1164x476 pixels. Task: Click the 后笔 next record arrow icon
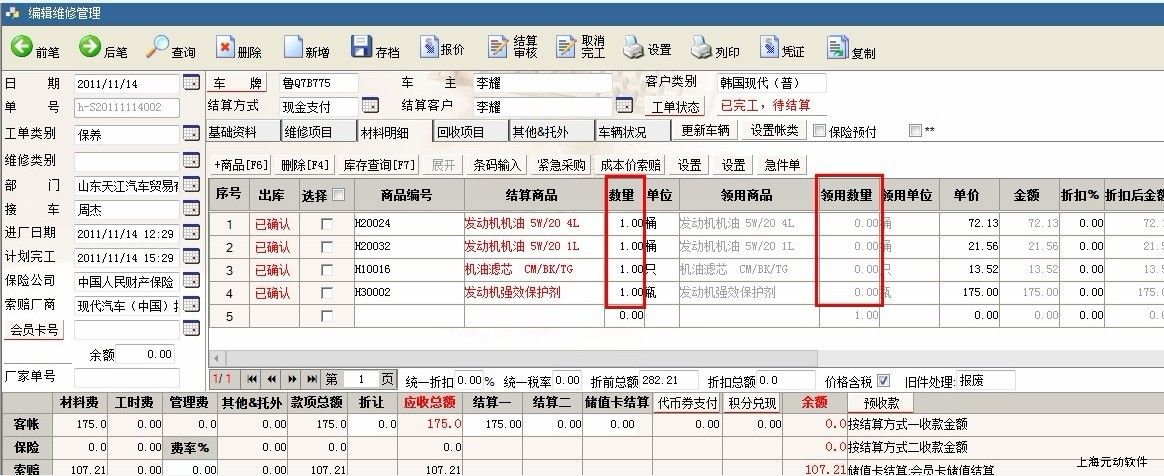[x=90, y=46]
